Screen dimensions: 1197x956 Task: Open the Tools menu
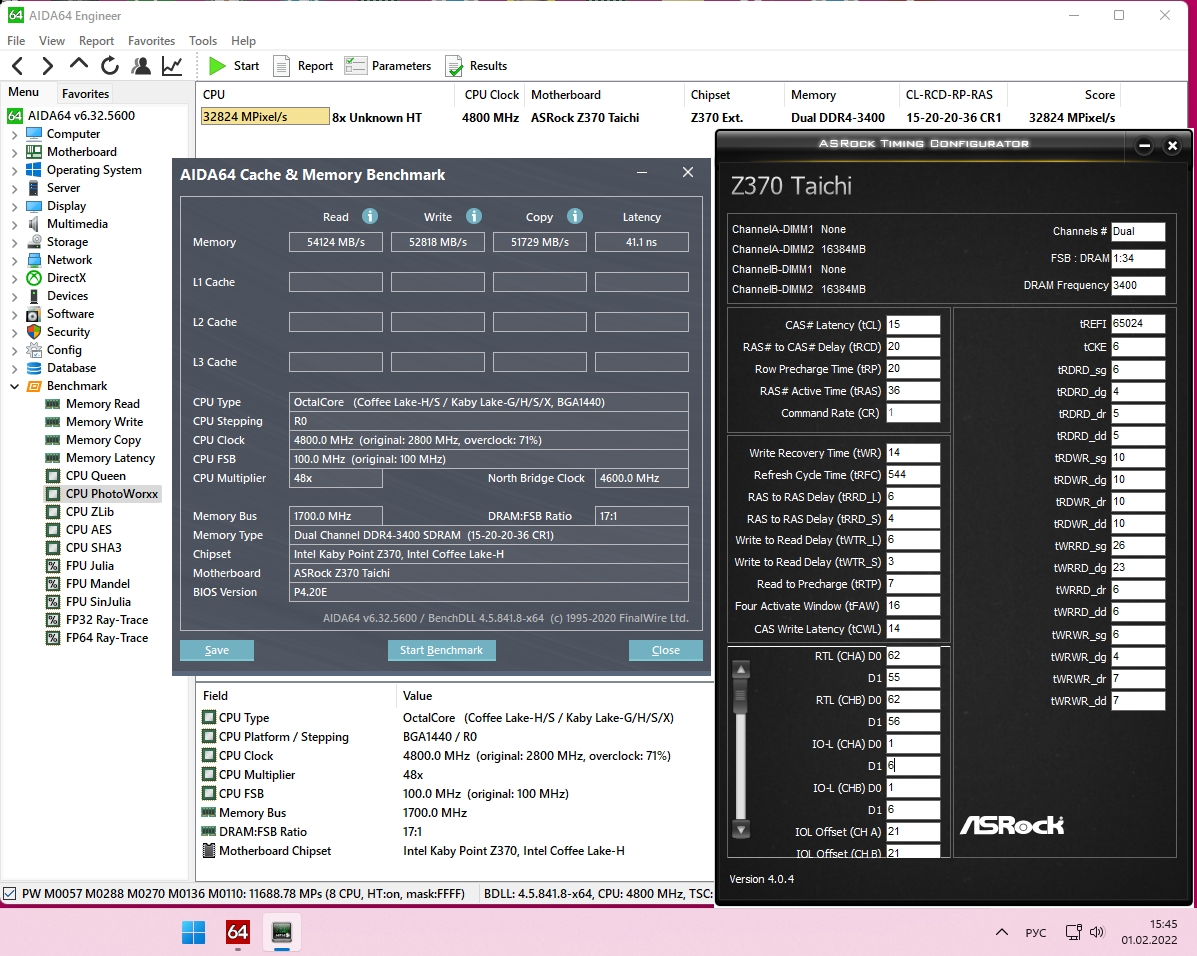(203, 40)
